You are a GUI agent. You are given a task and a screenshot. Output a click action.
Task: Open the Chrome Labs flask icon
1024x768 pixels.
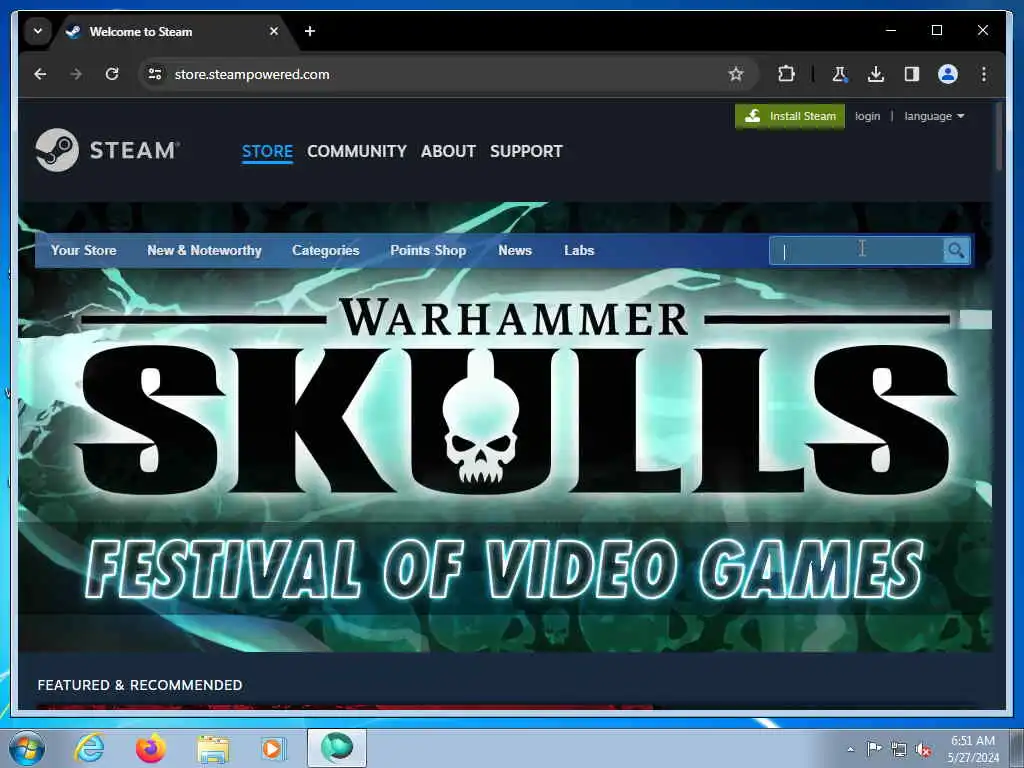[x=839, y=74]
